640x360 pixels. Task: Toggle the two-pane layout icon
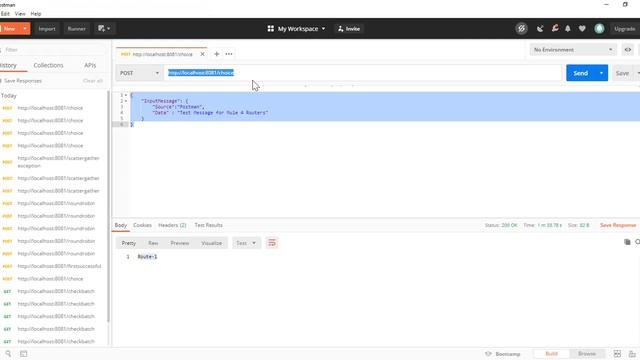click(x=617, y=354)
